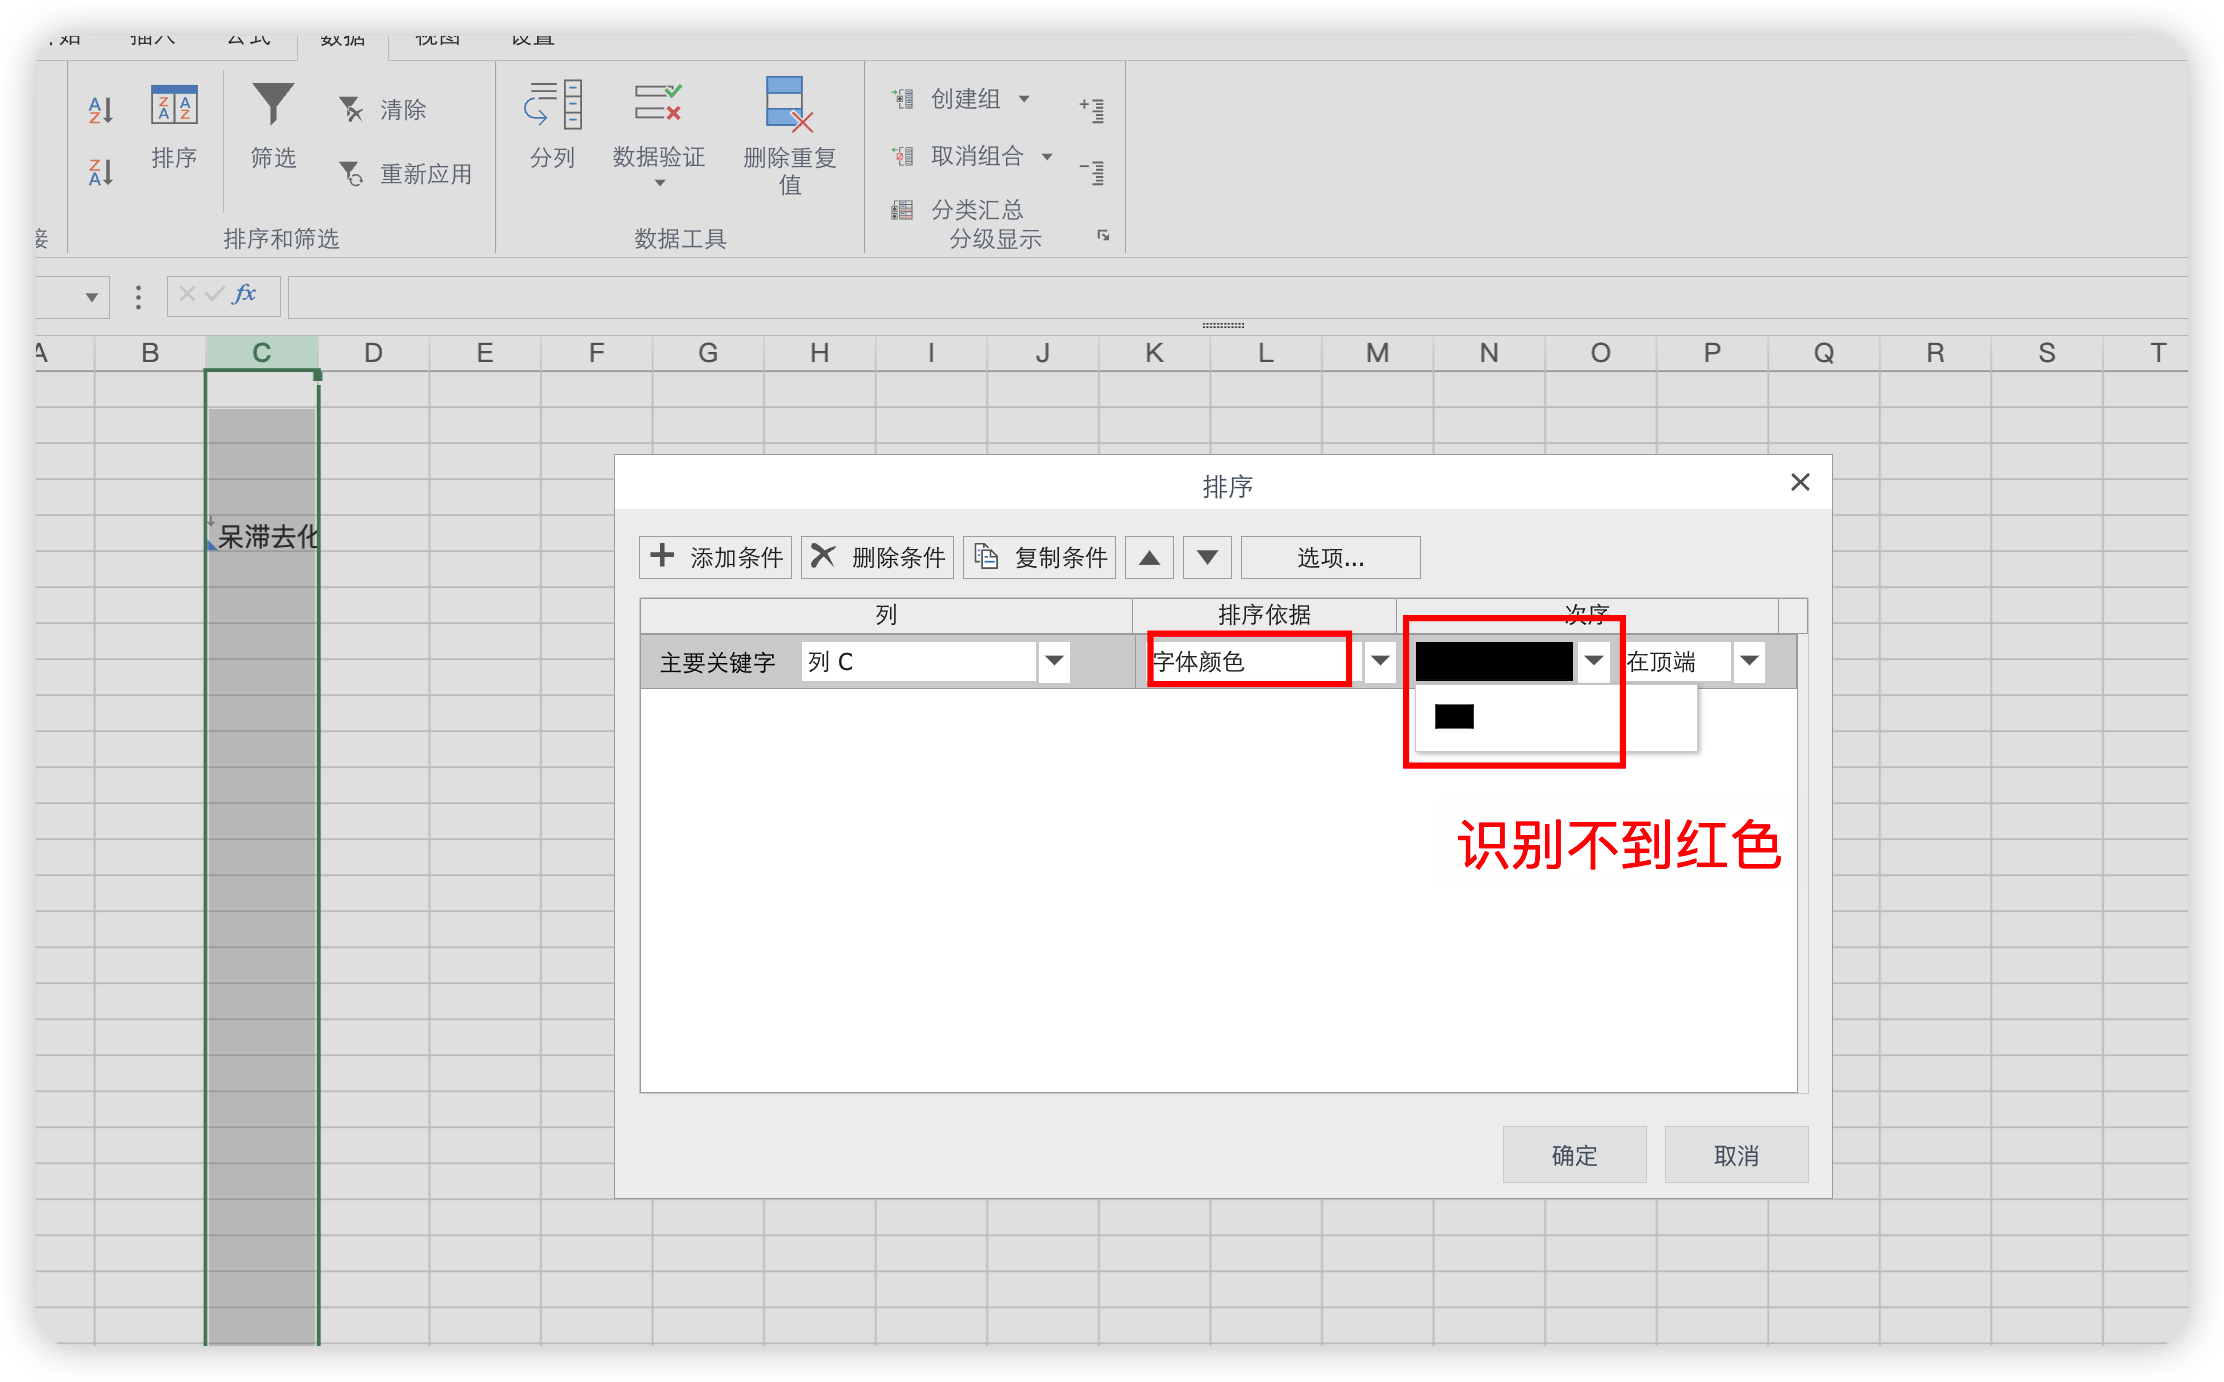The height and width of the screenshot is (1382, 2224).
Task: Click the Create Group (创建组) button
Action: click(946, 99)
